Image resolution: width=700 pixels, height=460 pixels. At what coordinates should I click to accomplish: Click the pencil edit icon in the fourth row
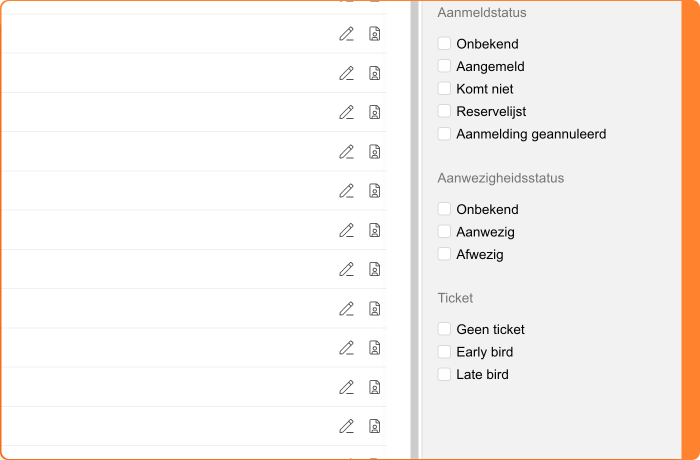click(x=346, y=152)
